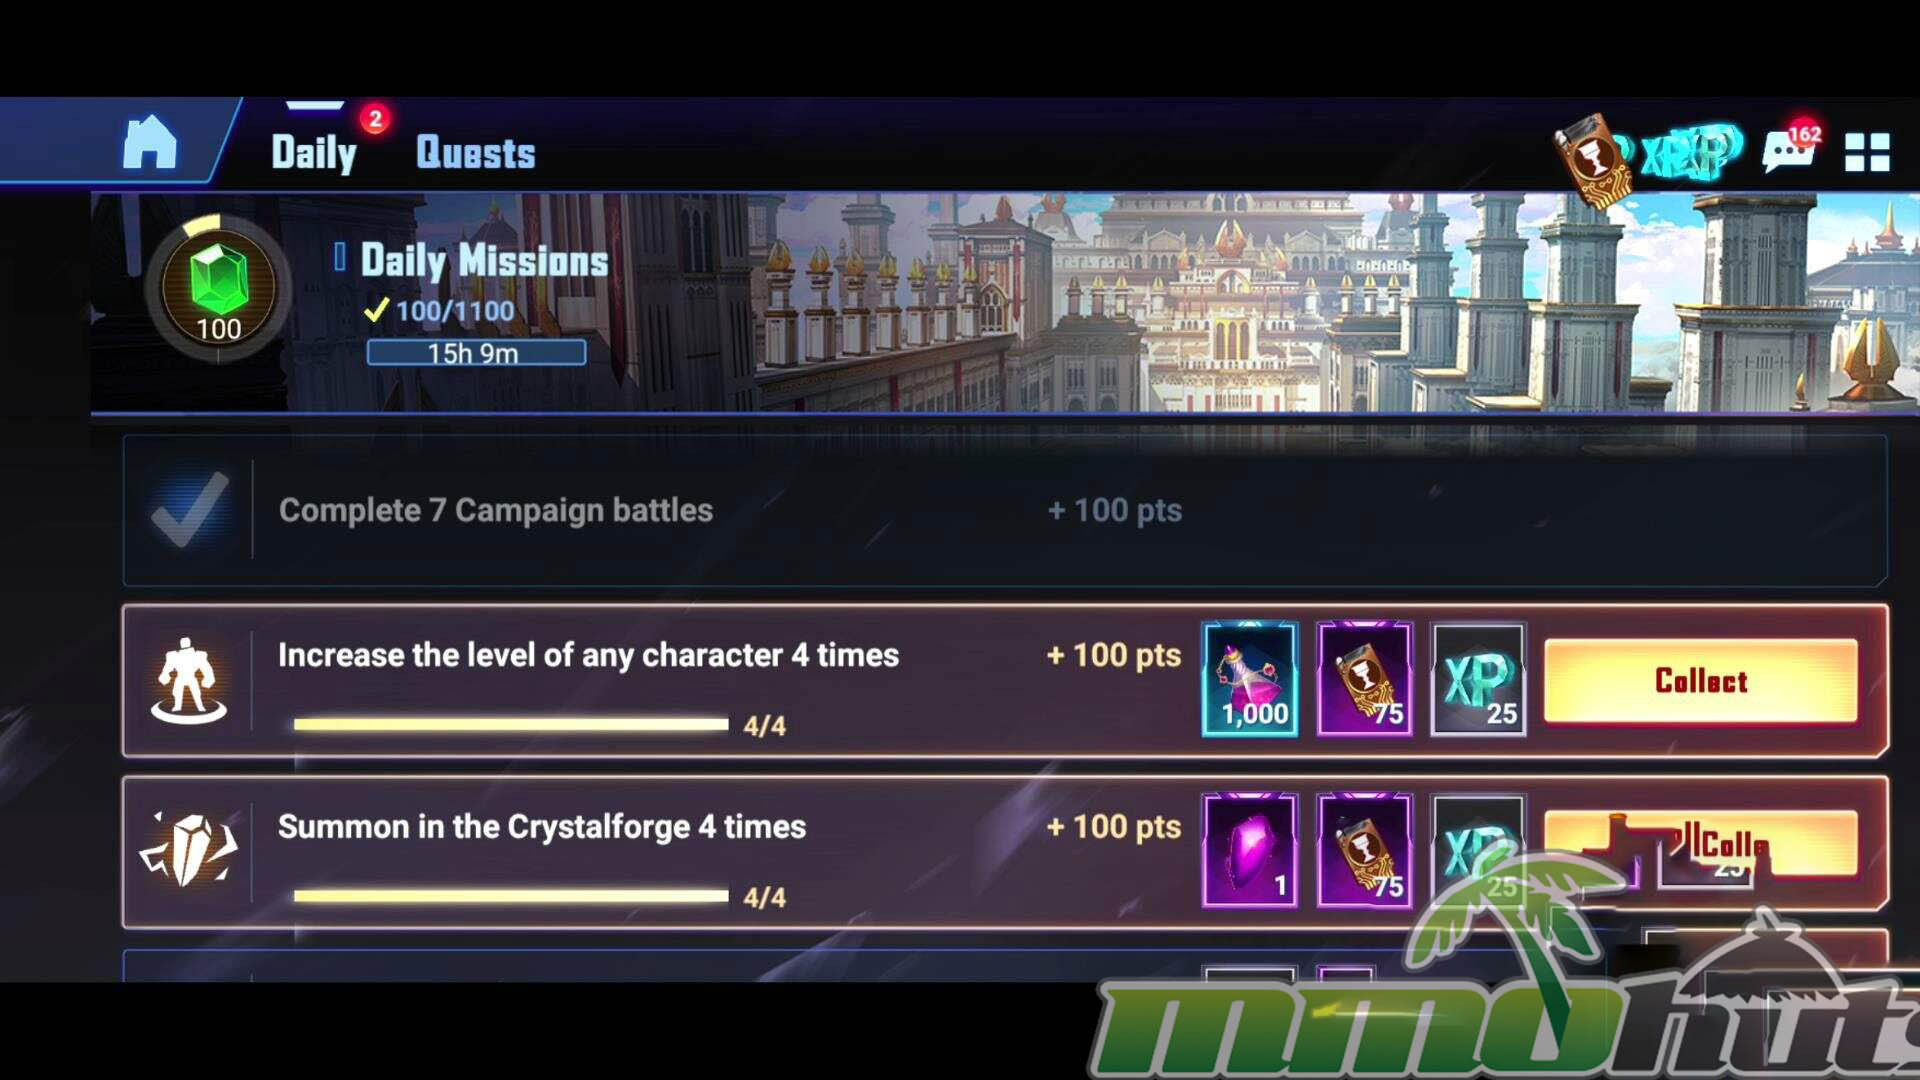Image resolution: width=1920 pixels, height=1080 pixels.
Task: Tap the 15h 9m timer bar
Action: 476,353
